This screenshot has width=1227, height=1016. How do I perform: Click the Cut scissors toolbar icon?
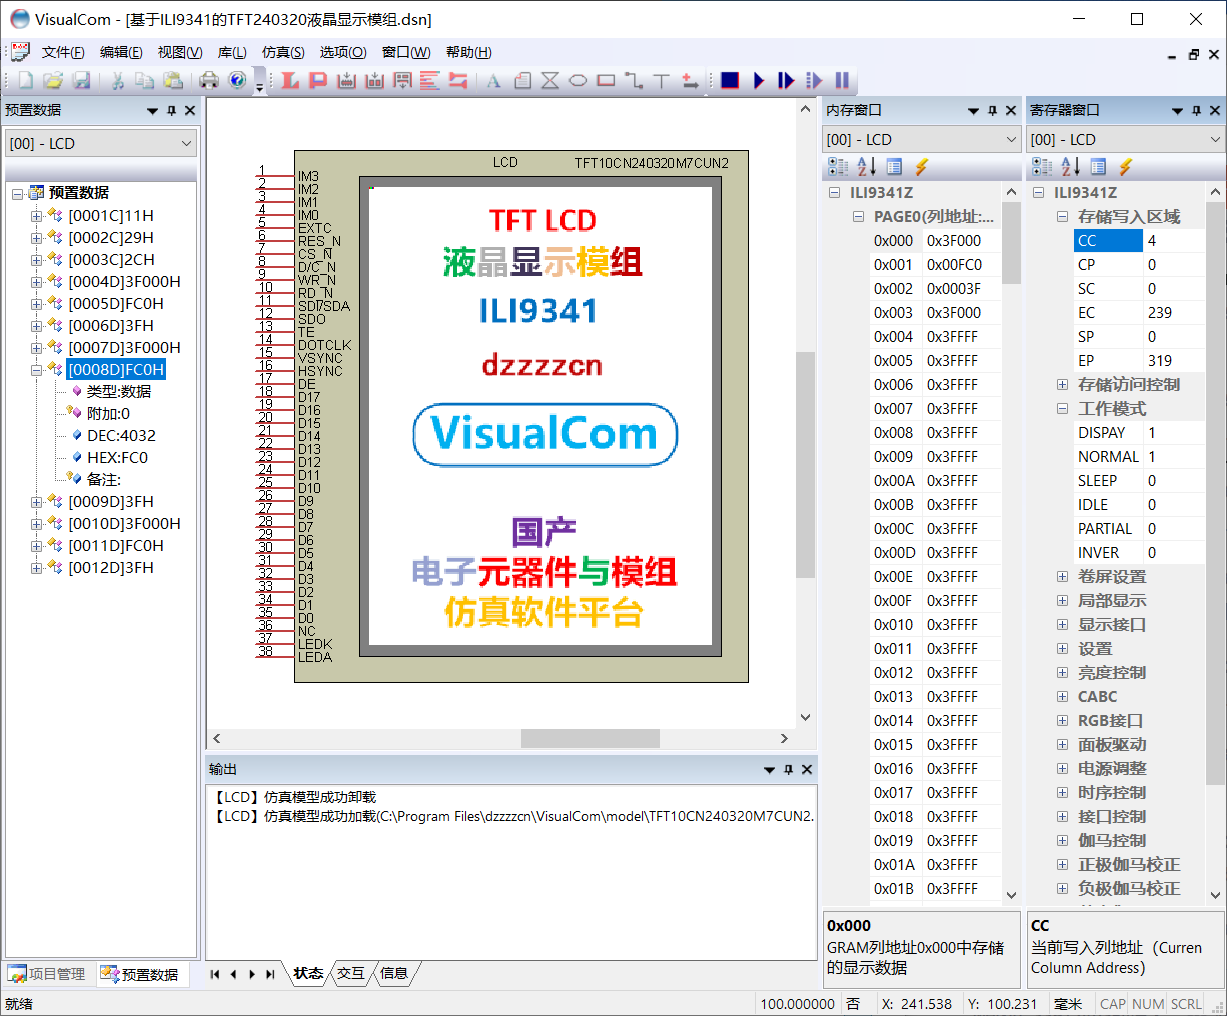[117, 80]
